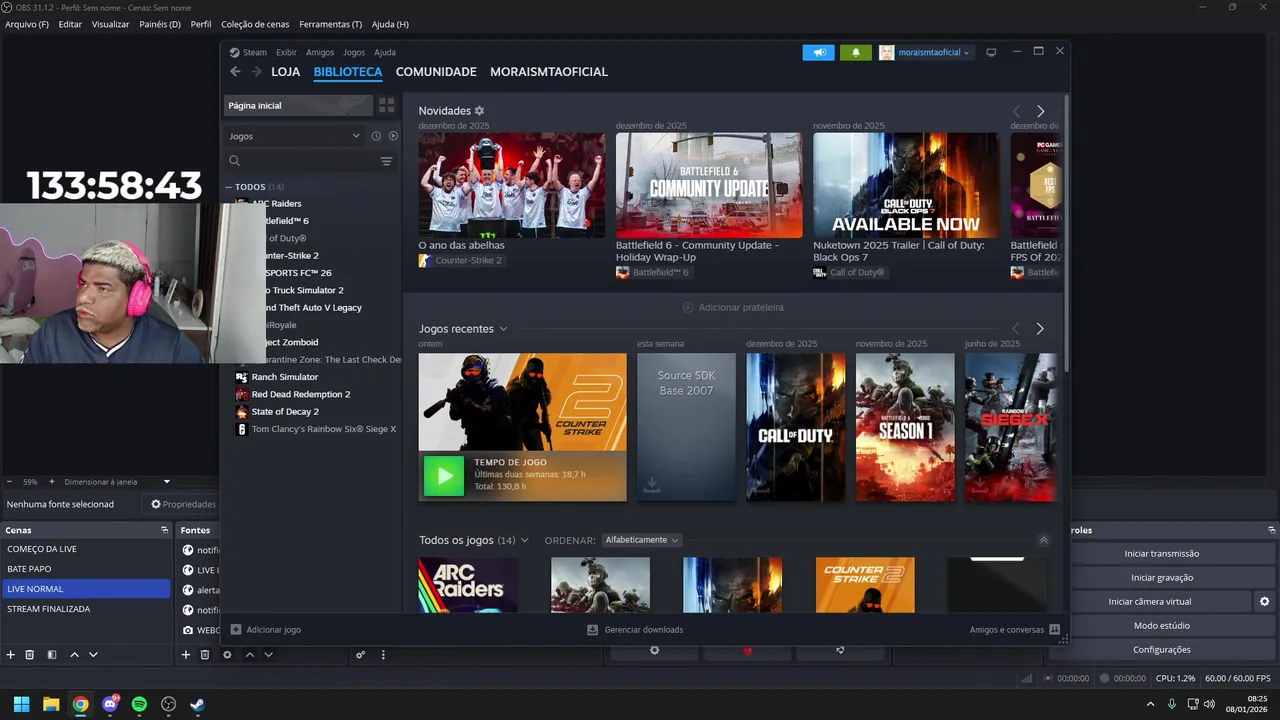Remove selected scene with trash icon
This screenshot has width=1280, height=720.
[30, 655]
